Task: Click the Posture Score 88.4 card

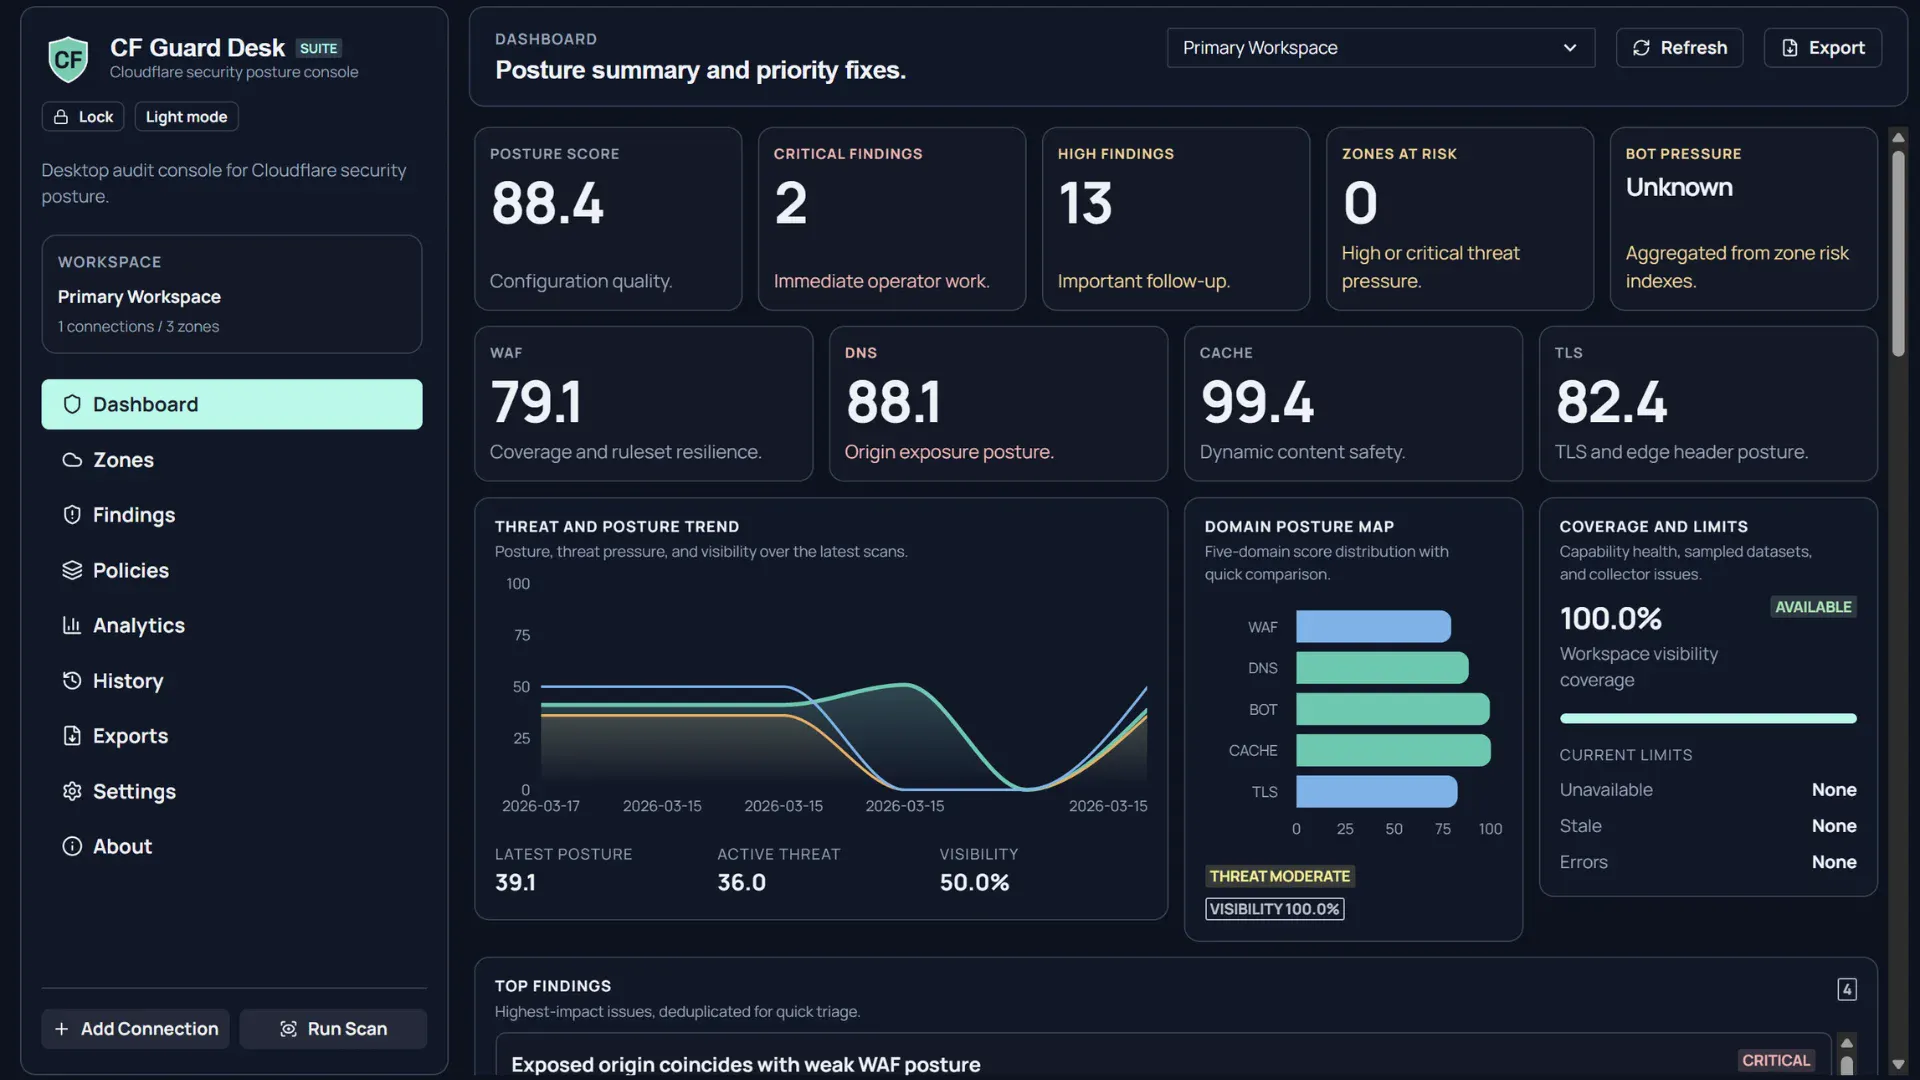Action: [x=608, y=219]
